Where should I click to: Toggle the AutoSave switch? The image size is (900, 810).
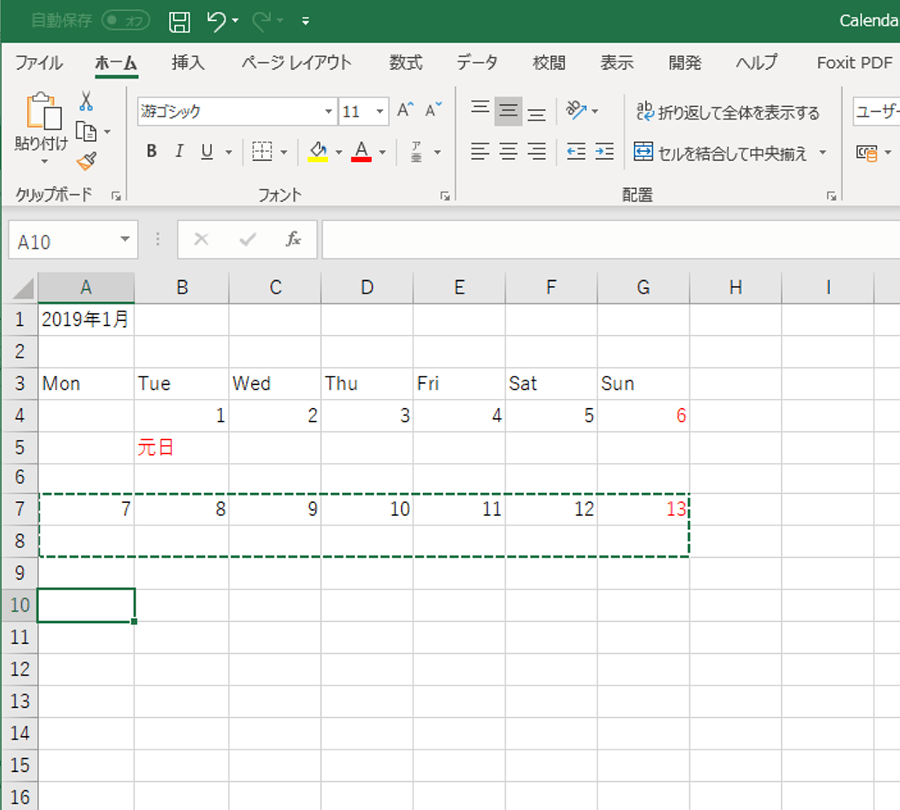pos(125,21)
